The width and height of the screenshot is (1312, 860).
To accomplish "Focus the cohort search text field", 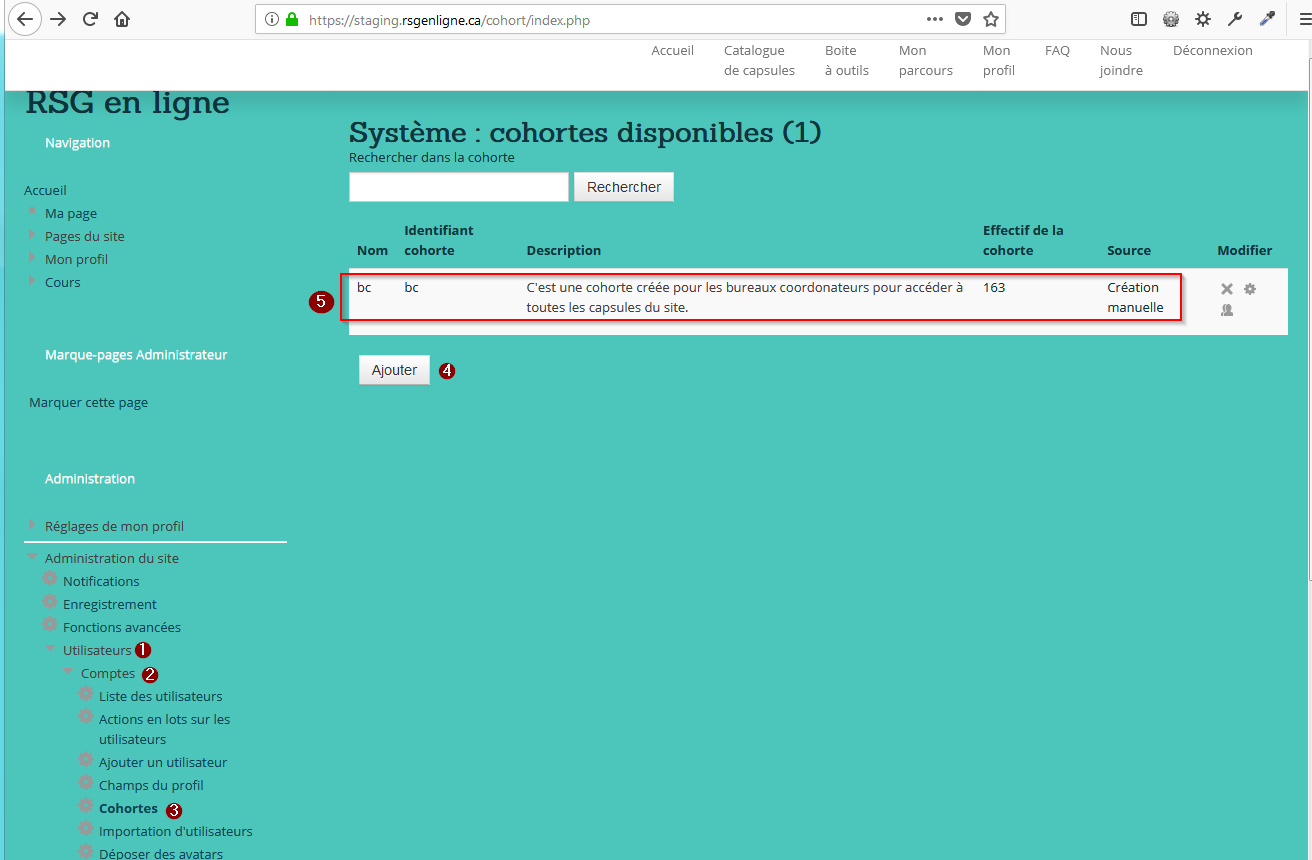I will click(458, 187).
